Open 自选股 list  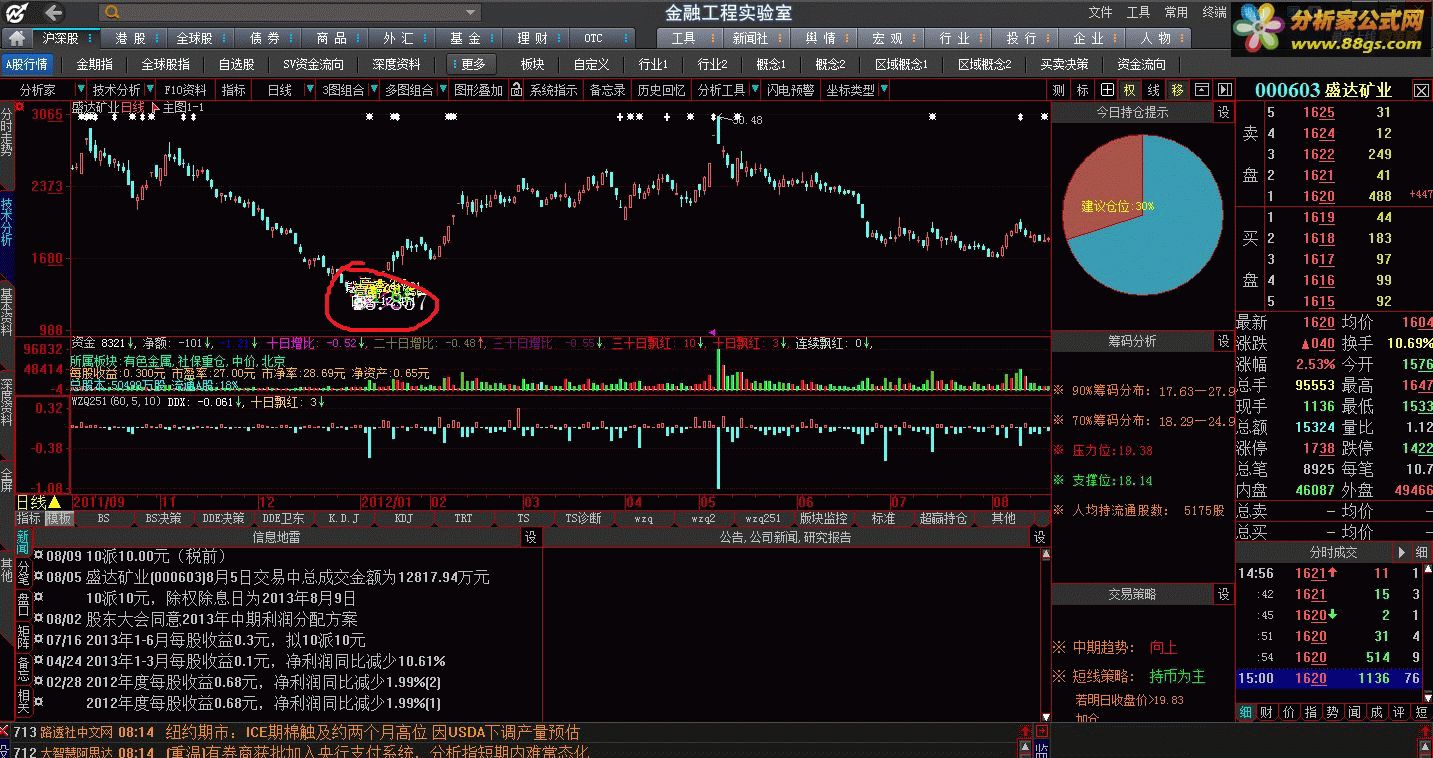click(x=236, y=64)
